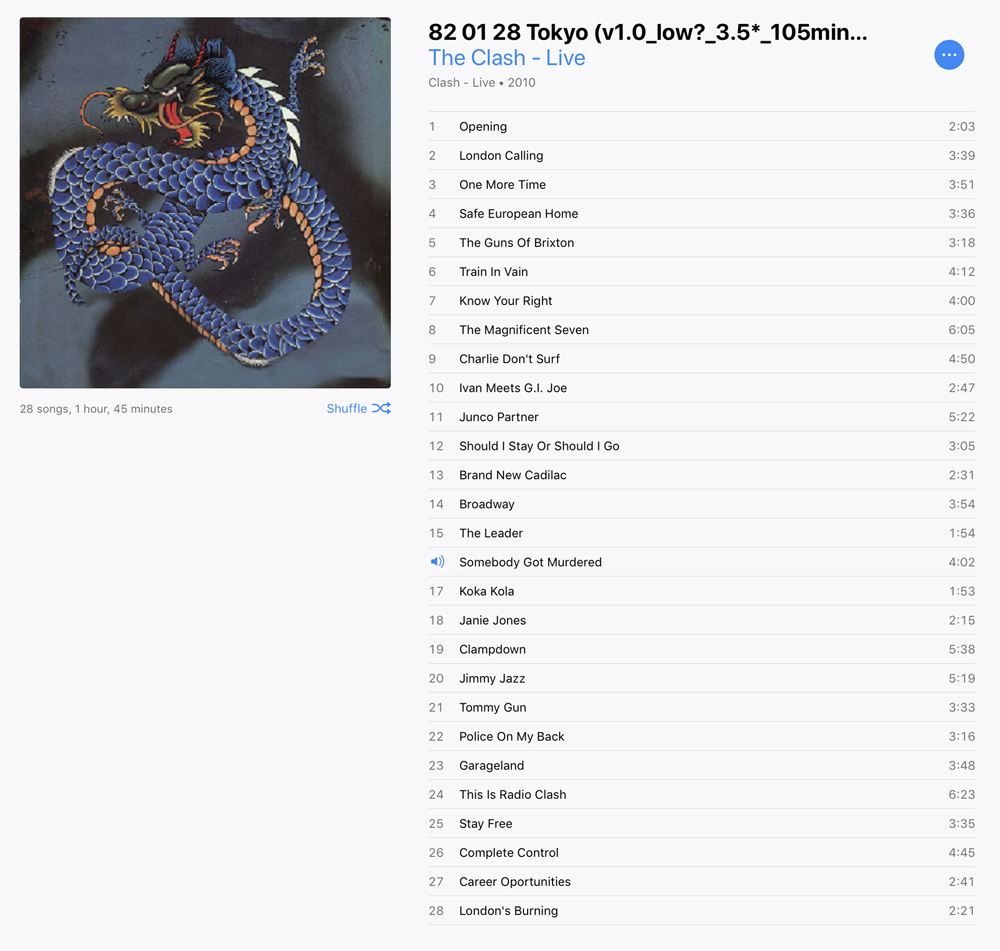This screenshot has height=951, width=1000.
Task: Click the album title 82 01 28 Tokyo
Action: pos(648,32)
